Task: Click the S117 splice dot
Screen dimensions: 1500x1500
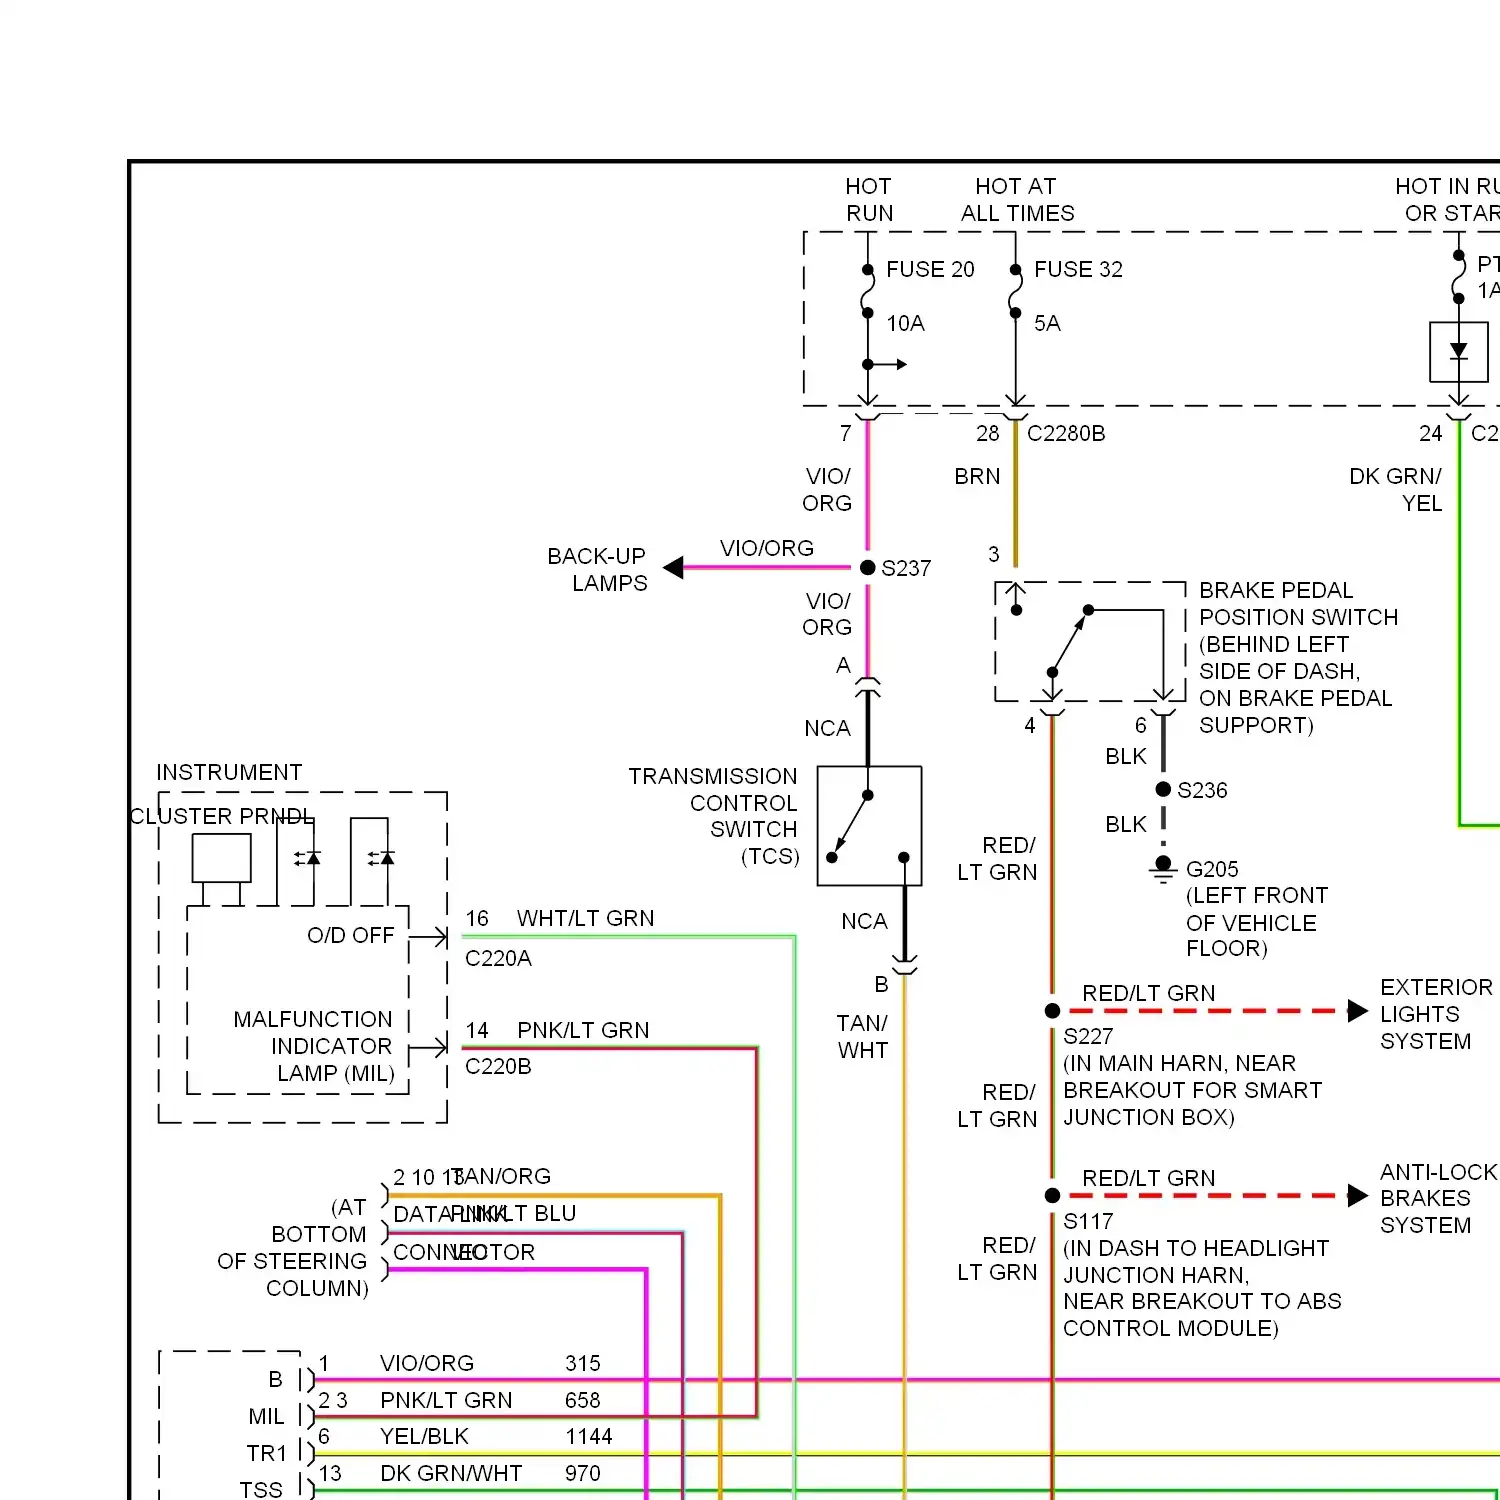Action: [1052, 1195]
